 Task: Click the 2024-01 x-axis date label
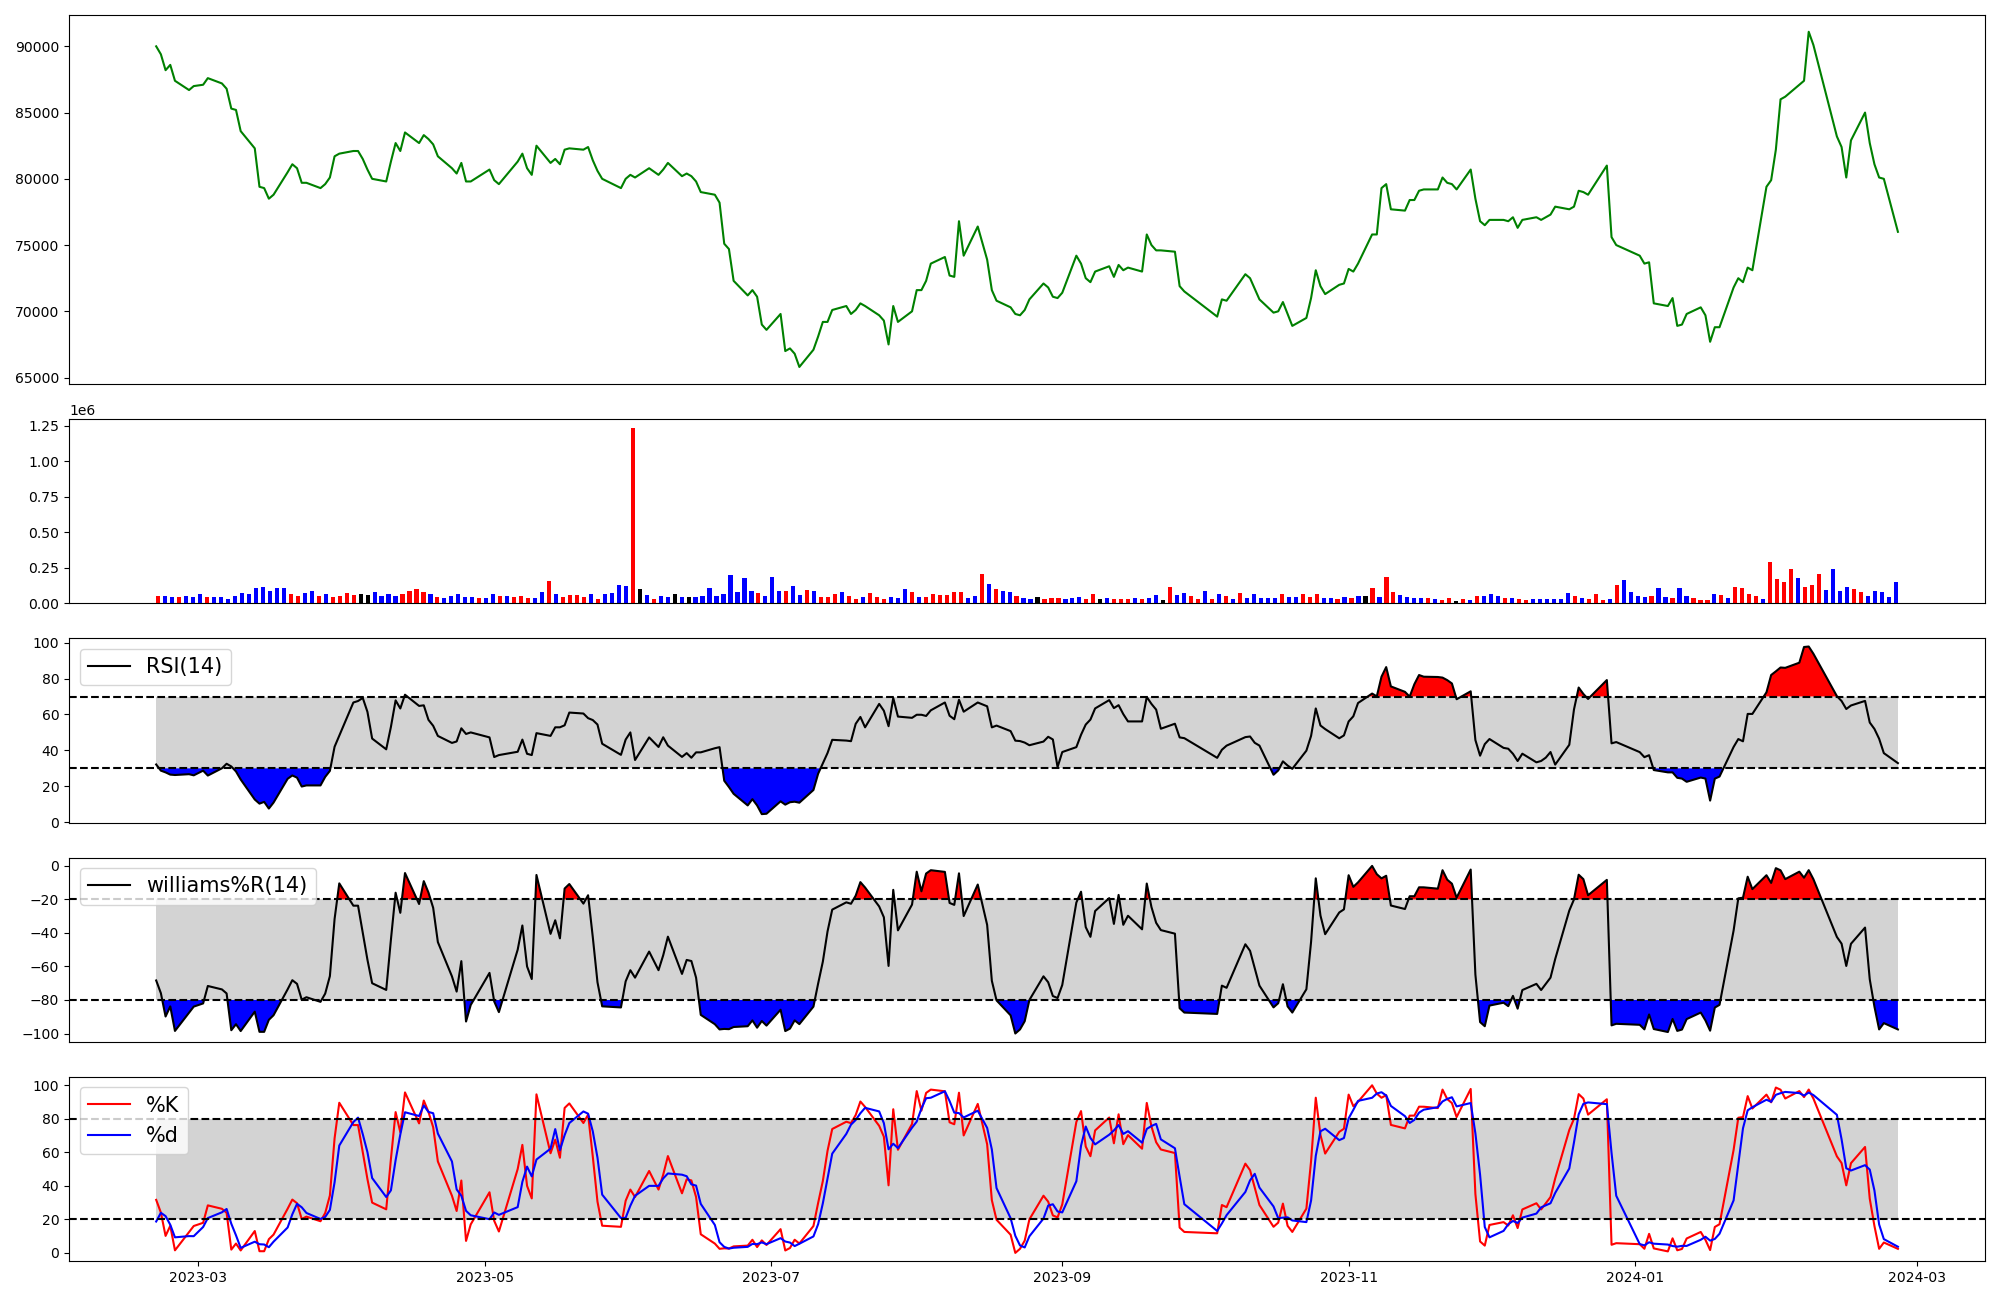pyautogui.click(x=1635, y=1276)
